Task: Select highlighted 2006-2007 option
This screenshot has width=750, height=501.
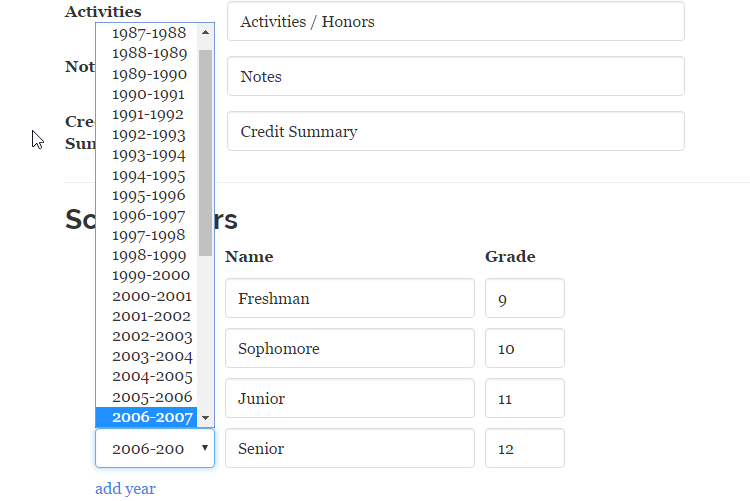Action: click(152, 417)
